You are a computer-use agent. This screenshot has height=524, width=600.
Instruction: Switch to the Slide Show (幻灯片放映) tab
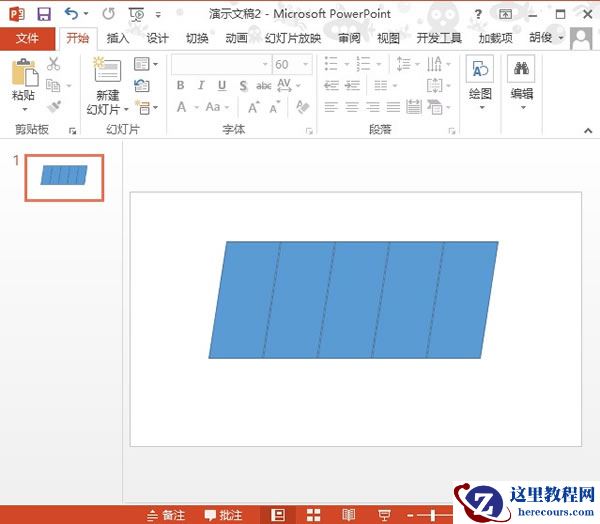click(x=293, y=38)
